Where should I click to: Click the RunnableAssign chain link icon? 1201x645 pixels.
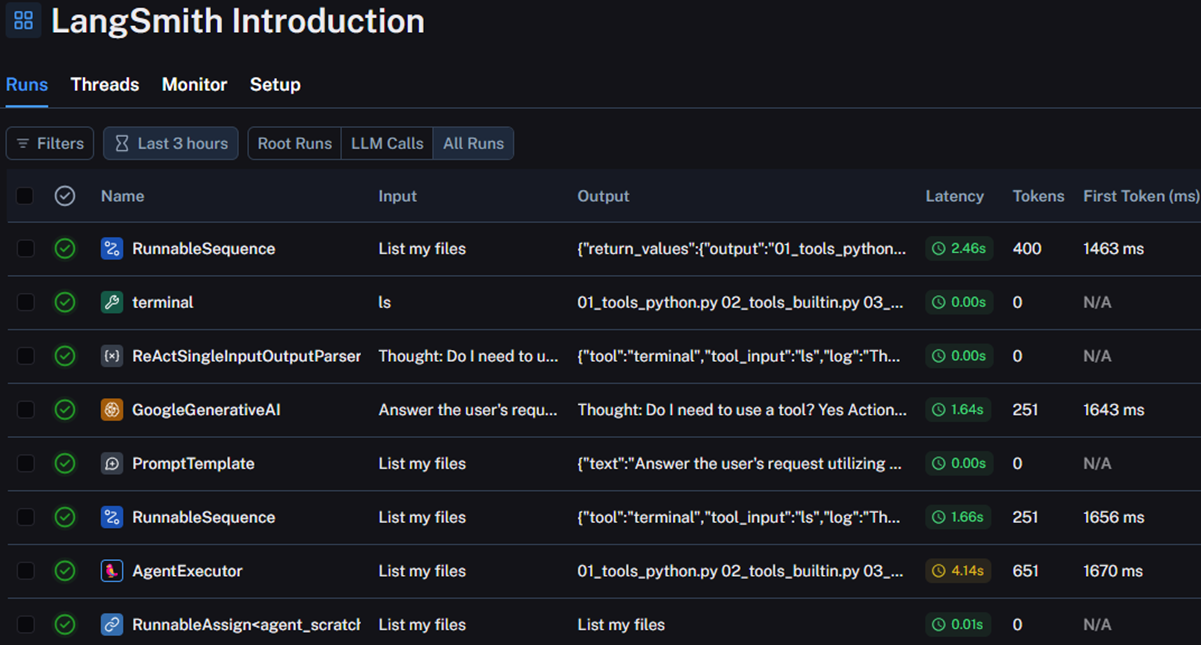(x=112, y=625)
